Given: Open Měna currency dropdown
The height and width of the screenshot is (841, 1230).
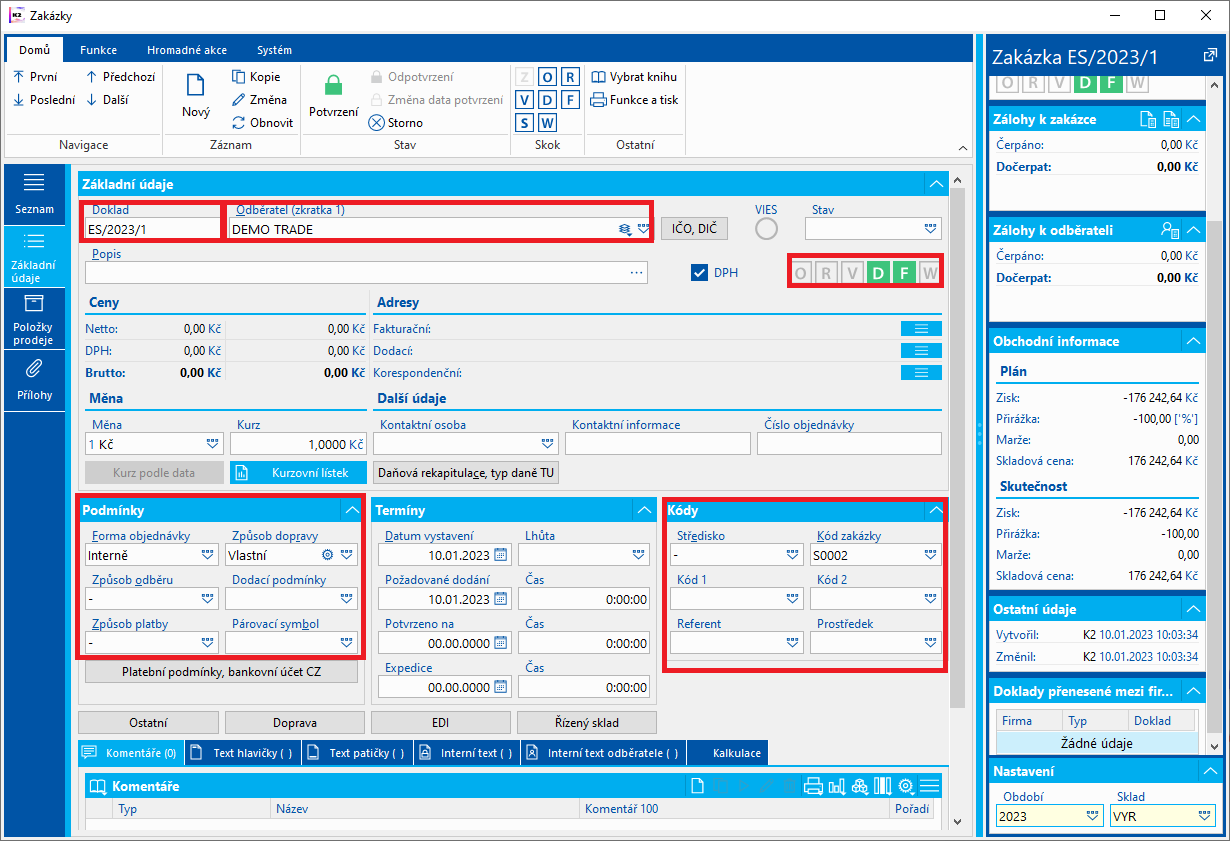Looking at the screenshot, I should click(x=212, y=443).
